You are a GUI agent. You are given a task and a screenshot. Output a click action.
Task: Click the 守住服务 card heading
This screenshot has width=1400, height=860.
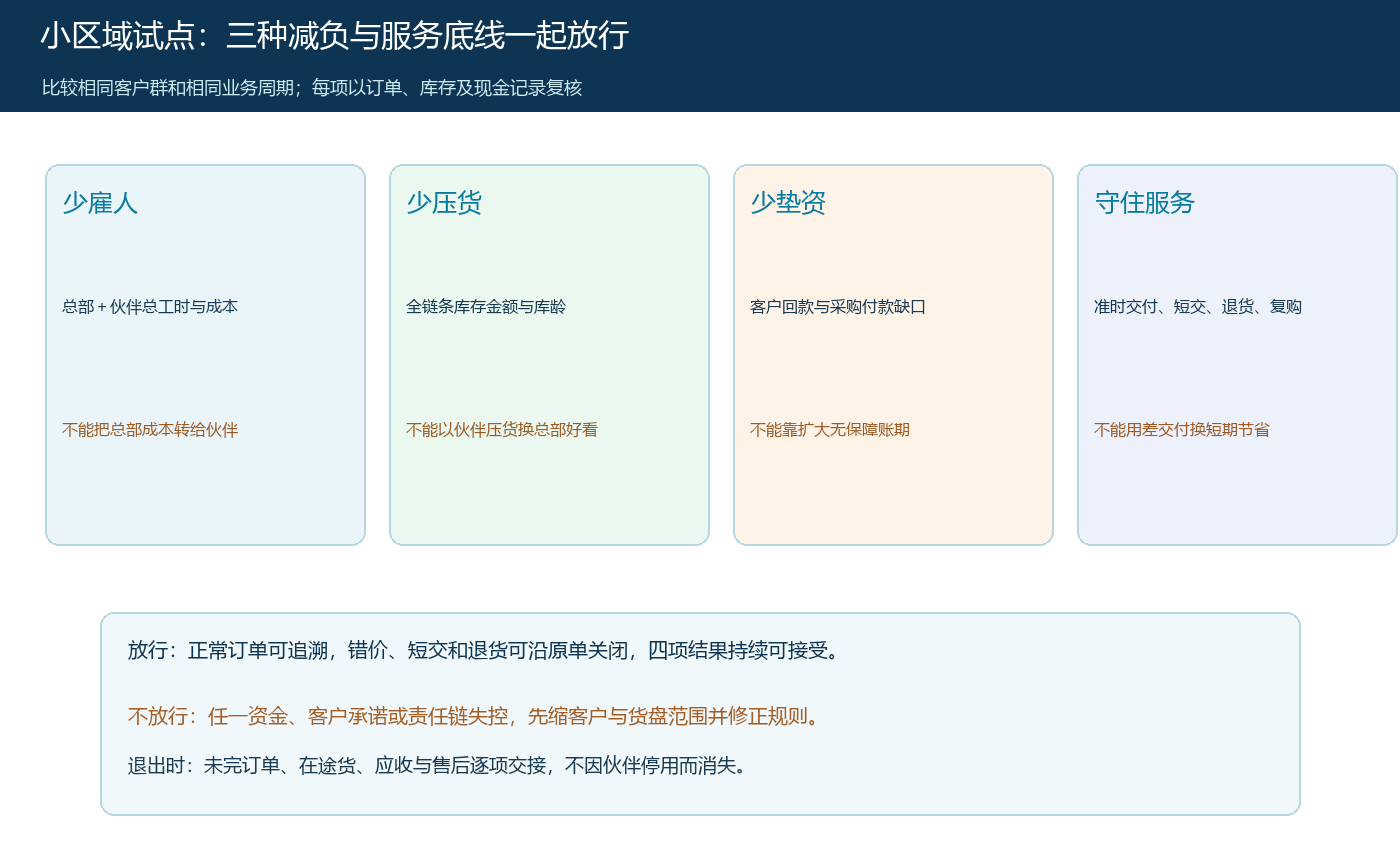pos(1145,203)
